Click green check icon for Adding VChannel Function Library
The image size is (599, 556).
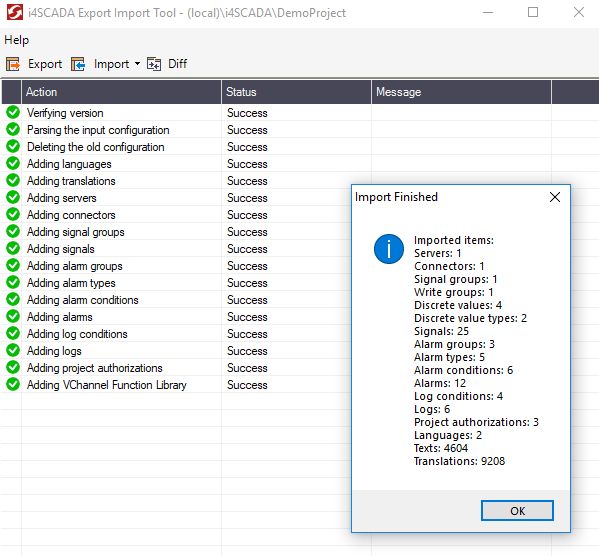(13, 384)
